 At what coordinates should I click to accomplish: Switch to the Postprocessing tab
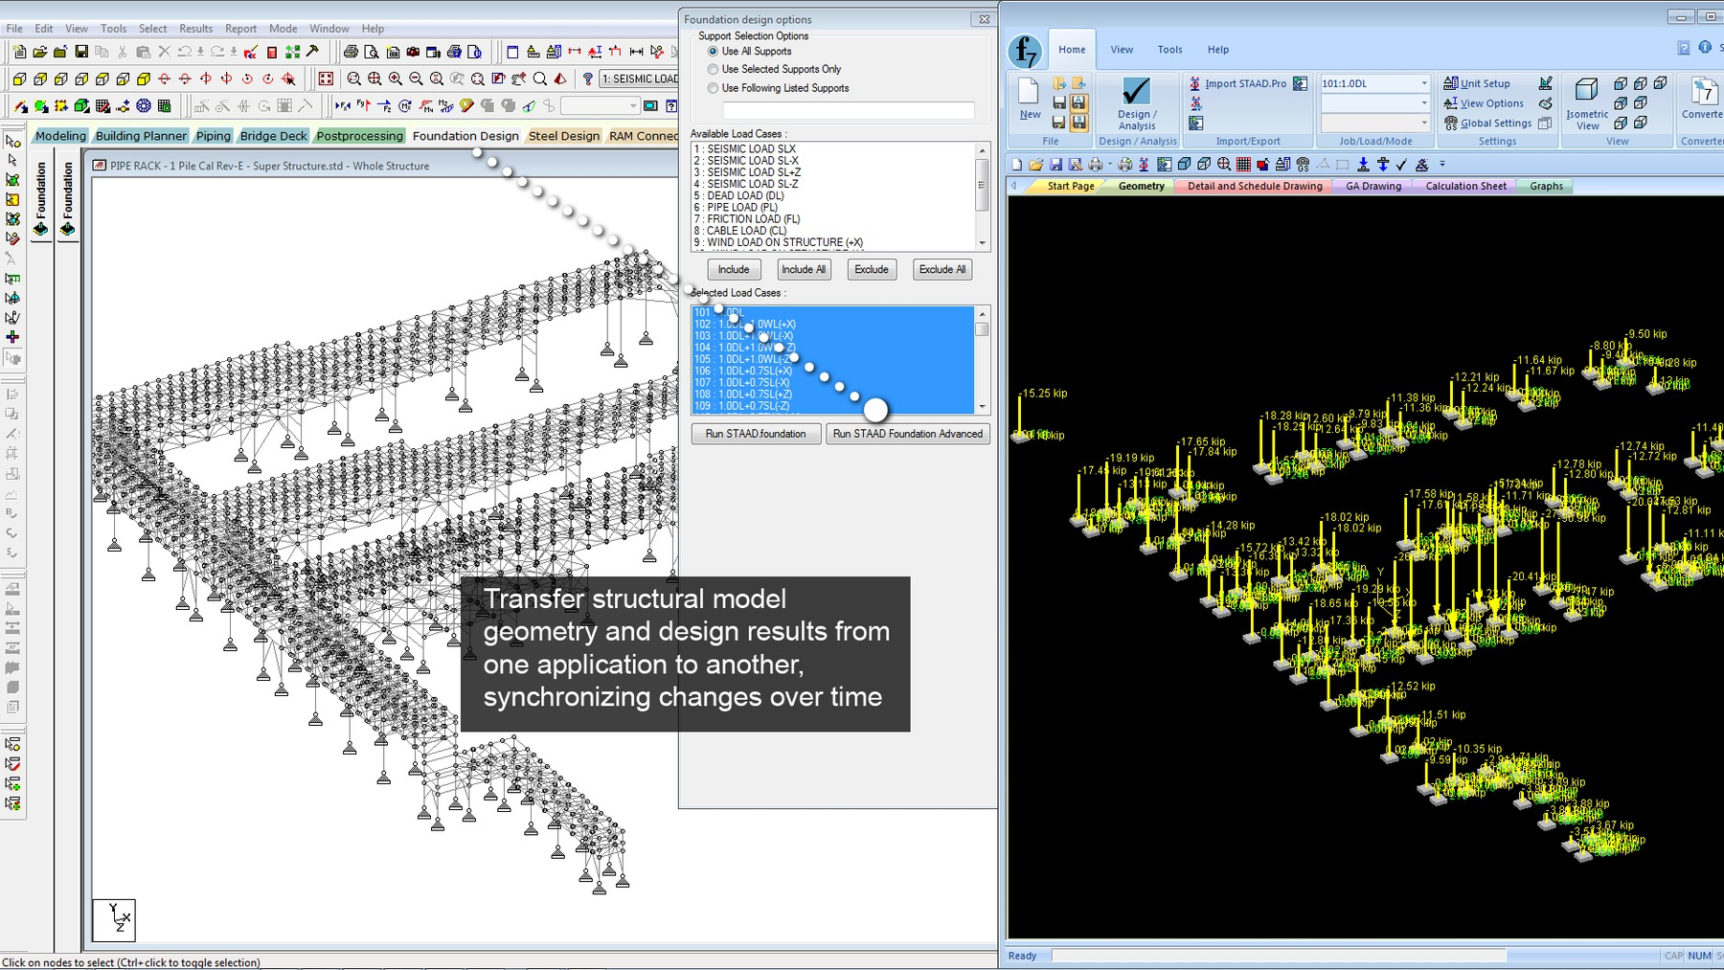(x=359, y=135)
